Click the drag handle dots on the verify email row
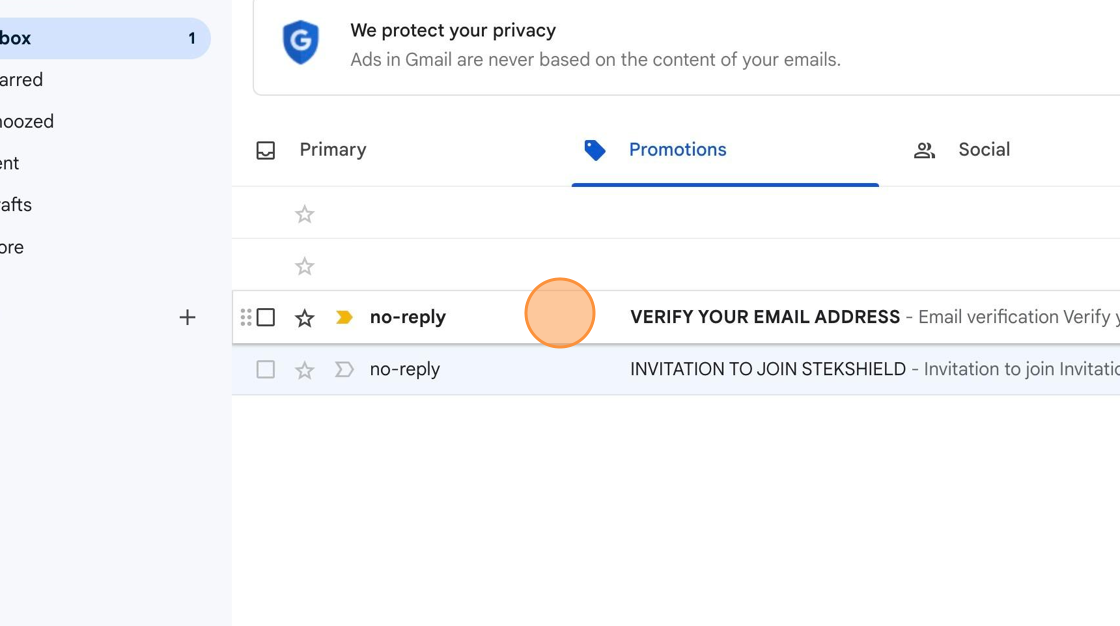The image size is (1120, 626). tap(246, 317)
